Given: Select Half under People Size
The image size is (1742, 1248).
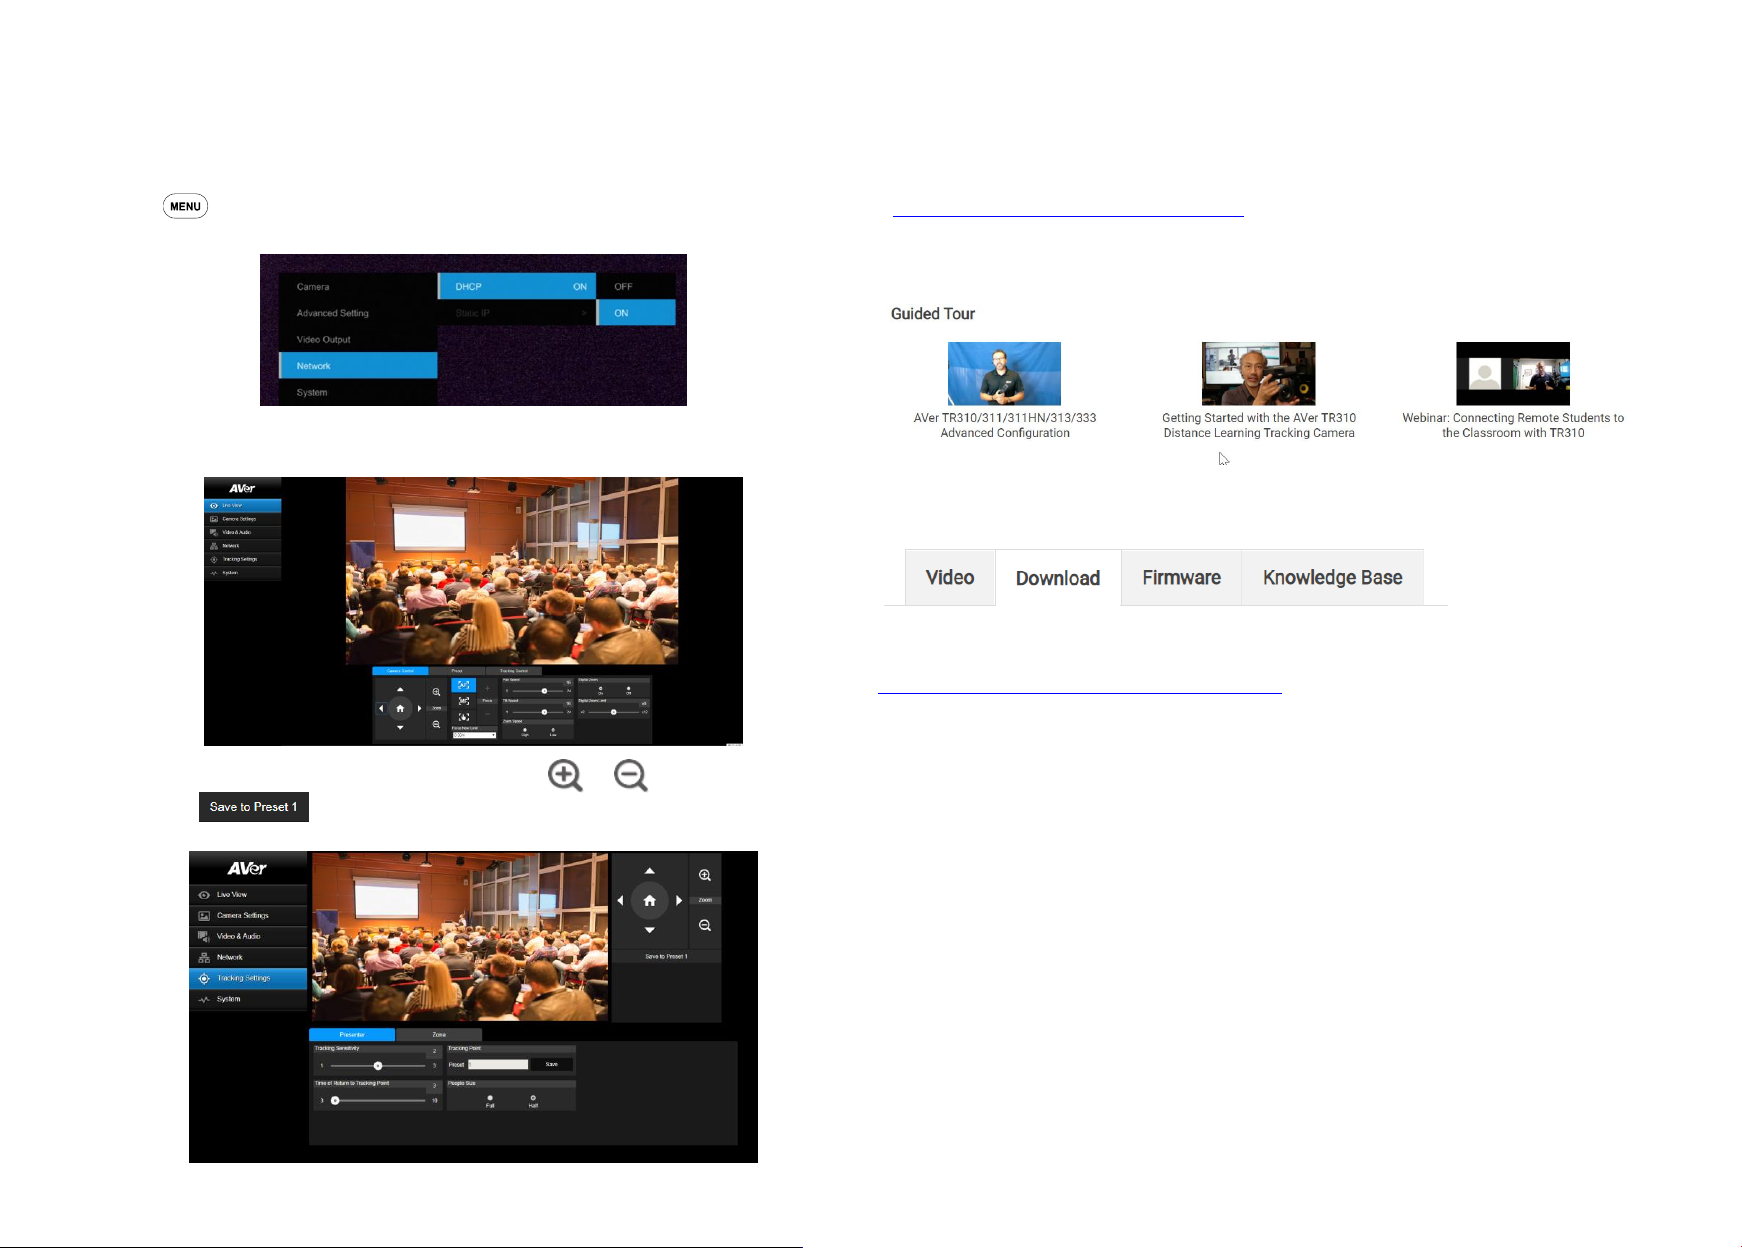Looking at the screenshot, I should (x=533, y=1100).
